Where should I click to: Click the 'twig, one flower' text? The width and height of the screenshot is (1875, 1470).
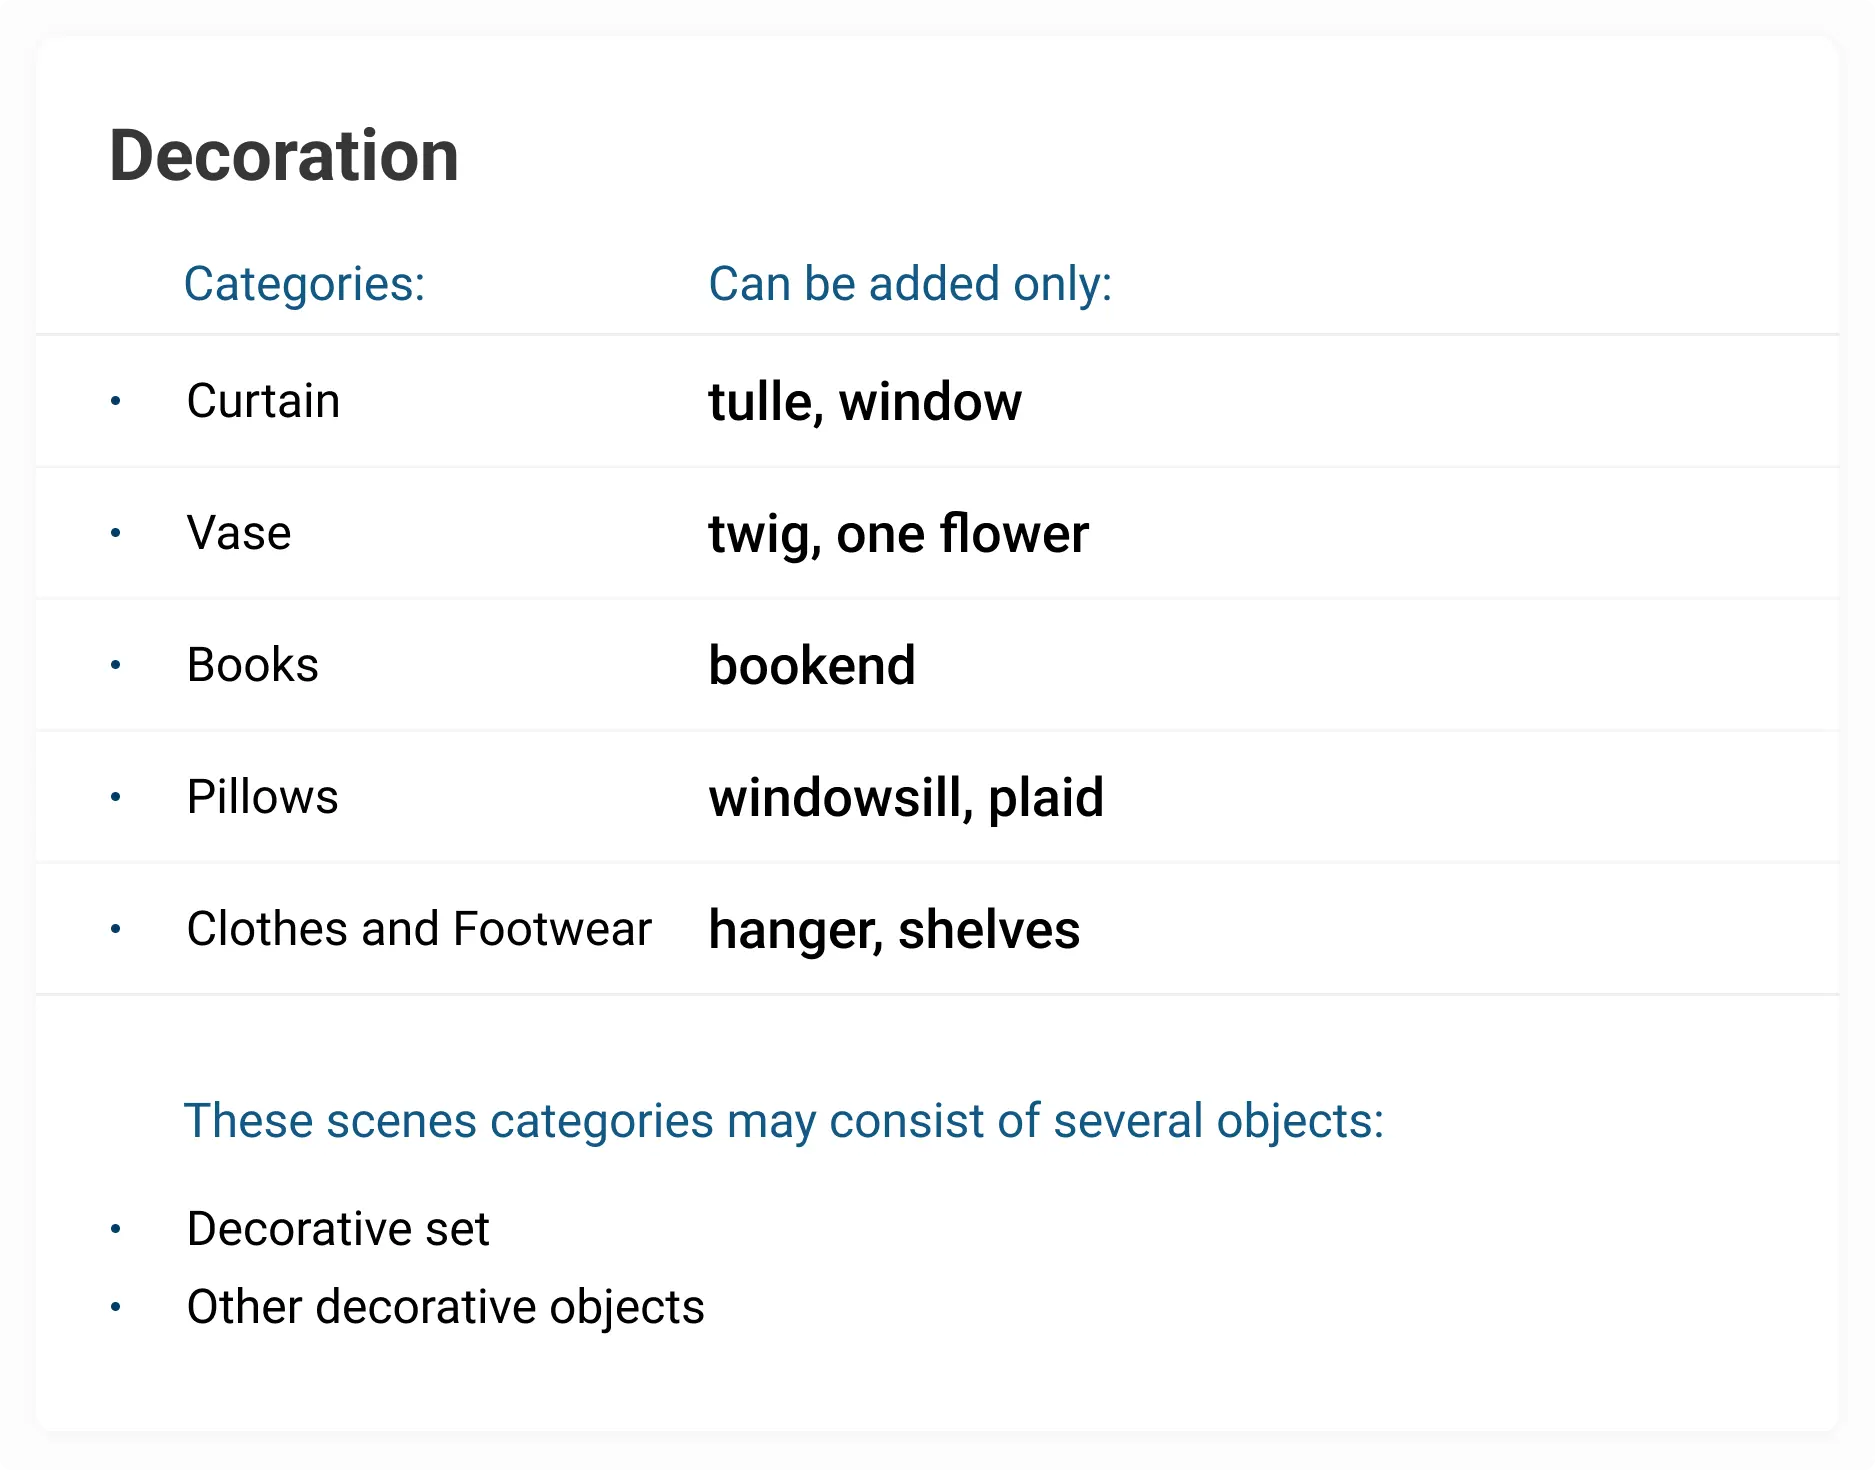898,534
